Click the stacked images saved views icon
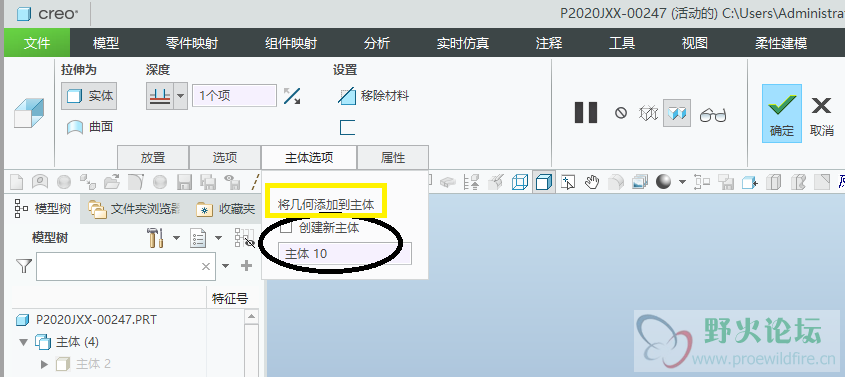 click(640, 182)
